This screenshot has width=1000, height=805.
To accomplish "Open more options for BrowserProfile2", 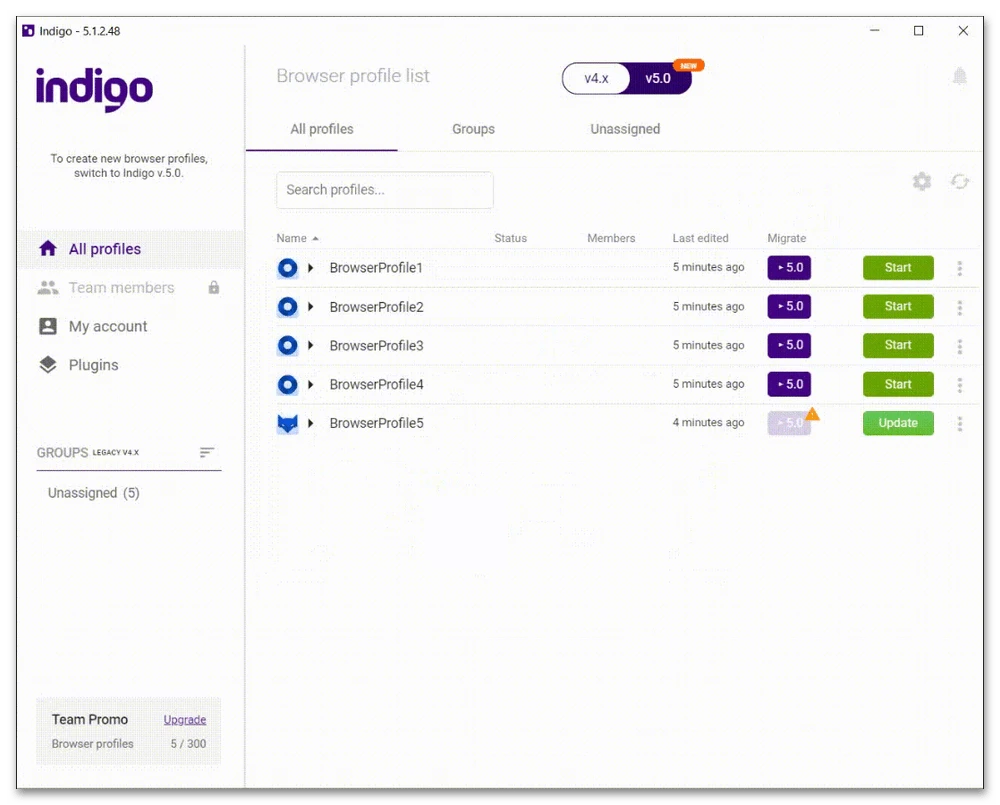I will (959, 307).
